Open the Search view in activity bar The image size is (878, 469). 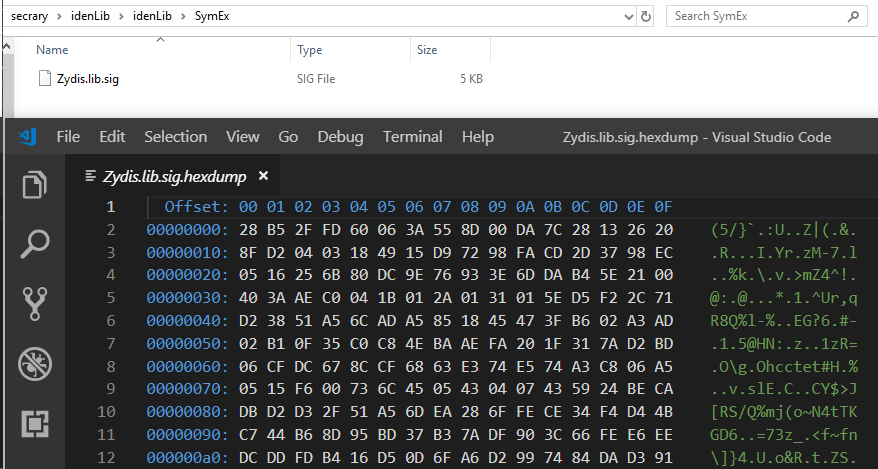point(35,243)
